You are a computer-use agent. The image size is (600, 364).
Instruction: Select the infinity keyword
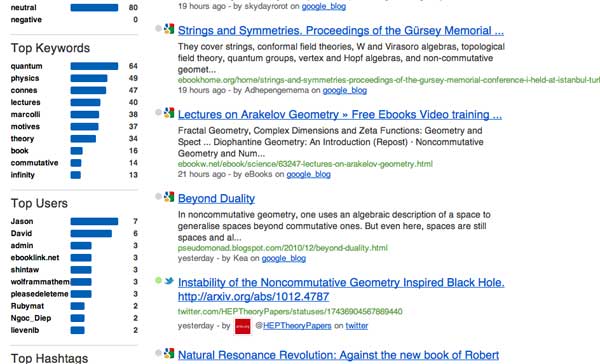(x=23, y=175)
